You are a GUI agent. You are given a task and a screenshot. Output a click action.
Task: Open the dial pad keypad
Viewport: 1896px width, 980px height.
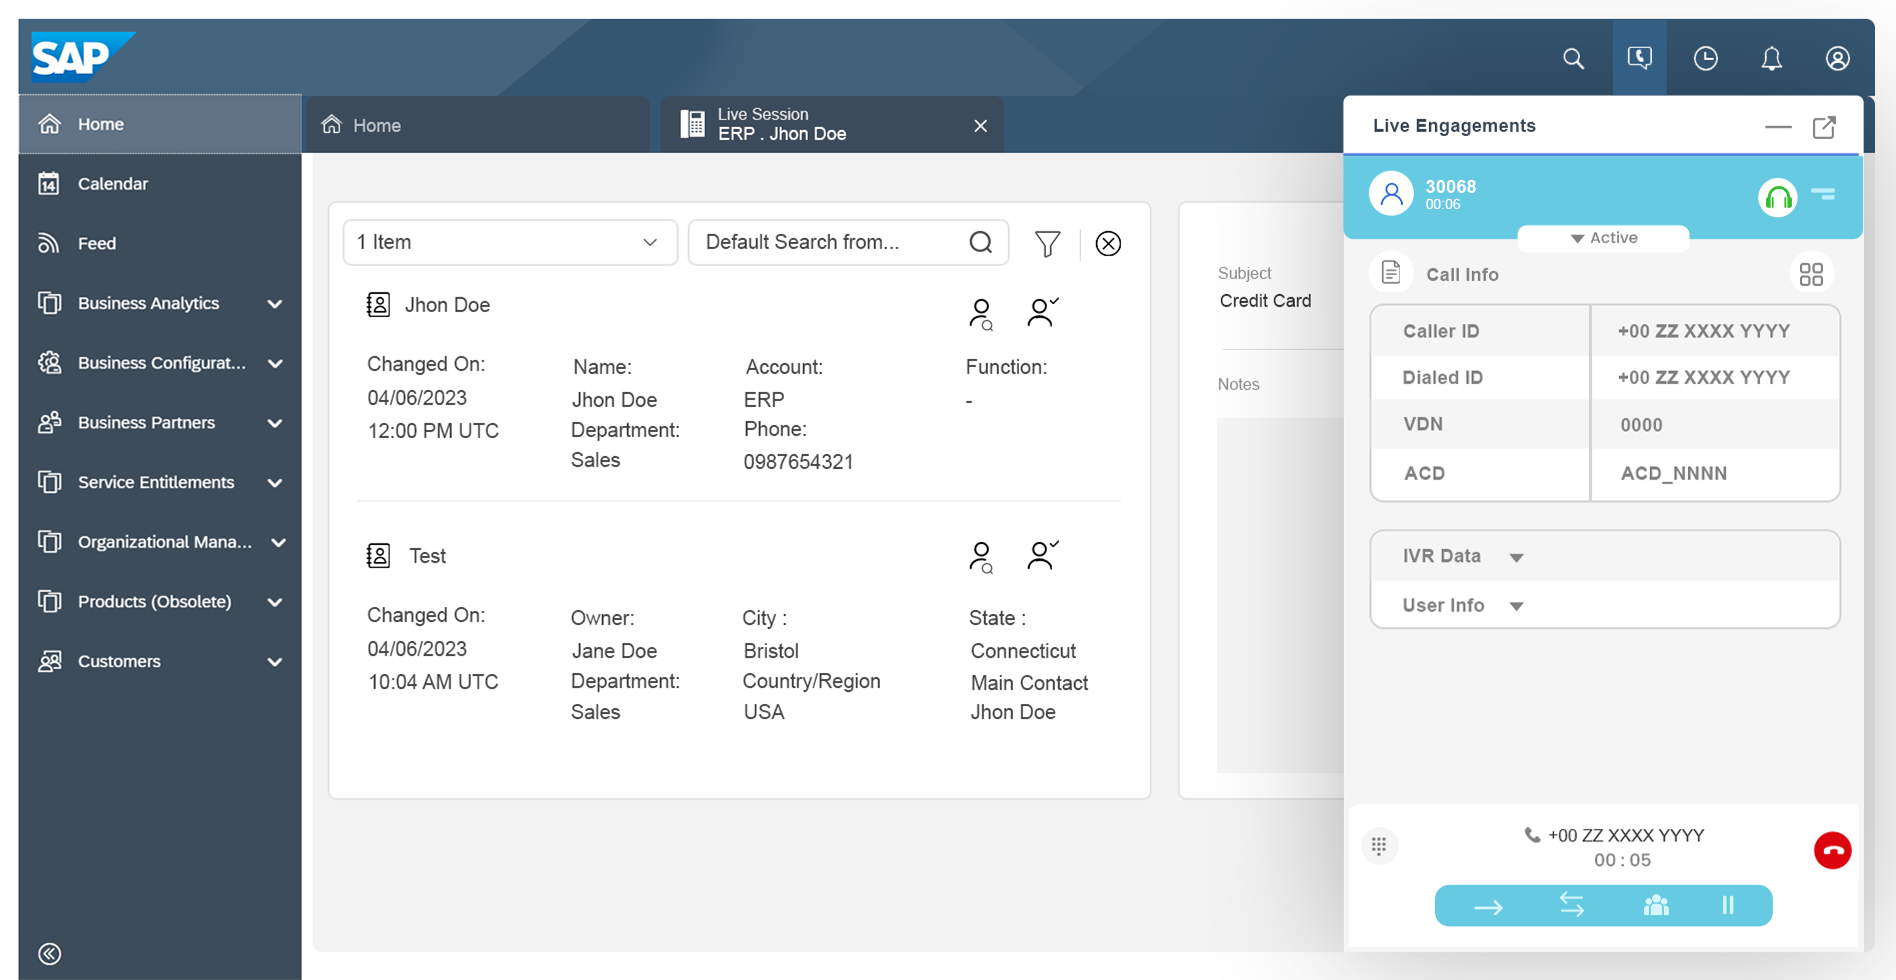coord(1379,846)
